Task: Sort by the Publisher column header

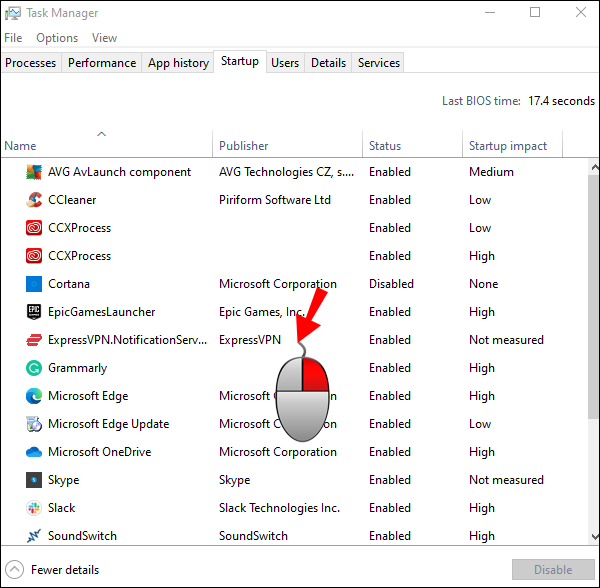Action: coord(288,146)
